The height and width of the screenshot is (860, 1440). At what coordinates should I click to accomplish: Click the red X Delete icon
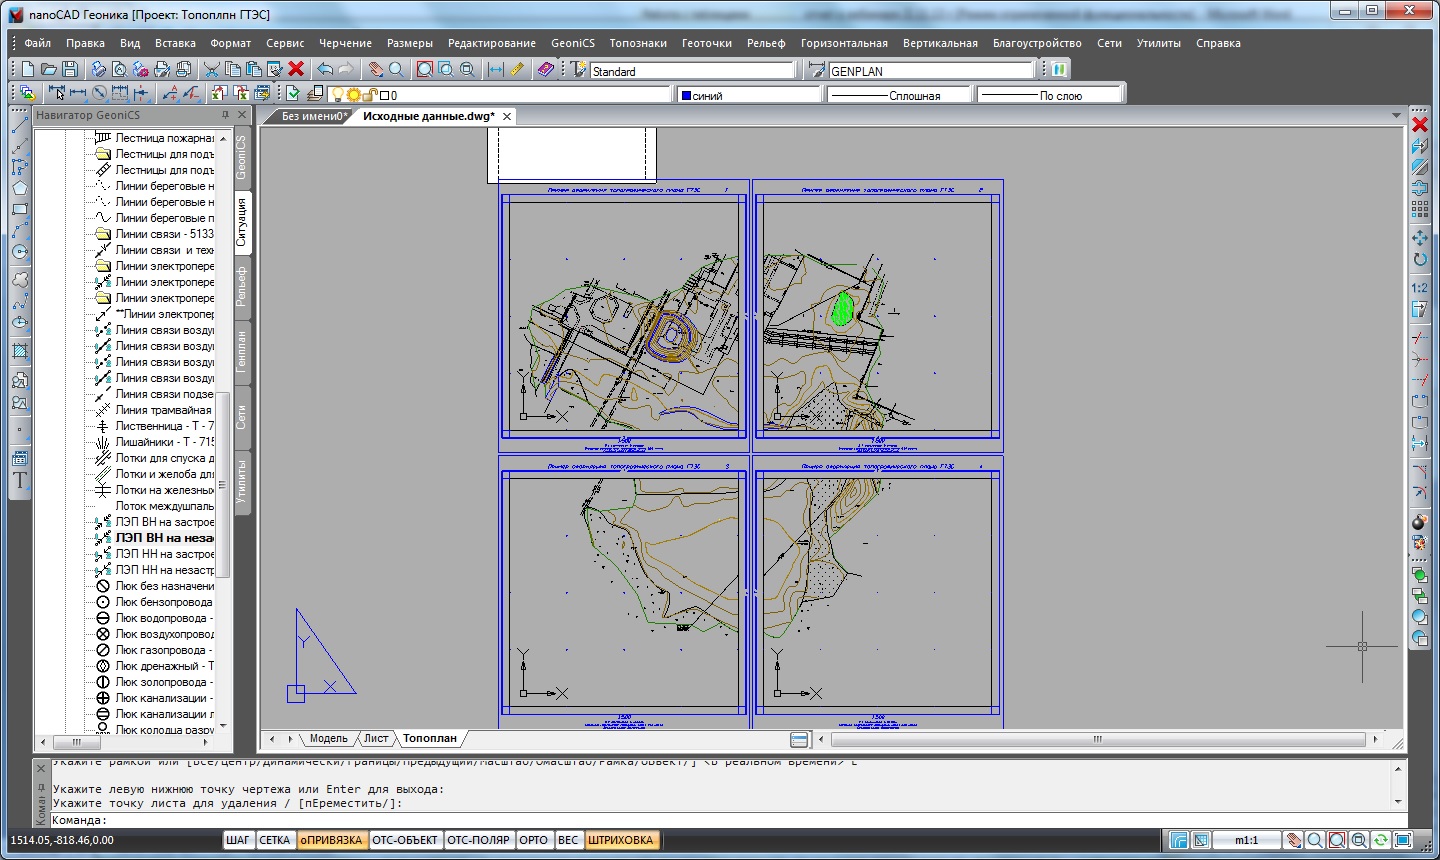(x=296, y=69)
